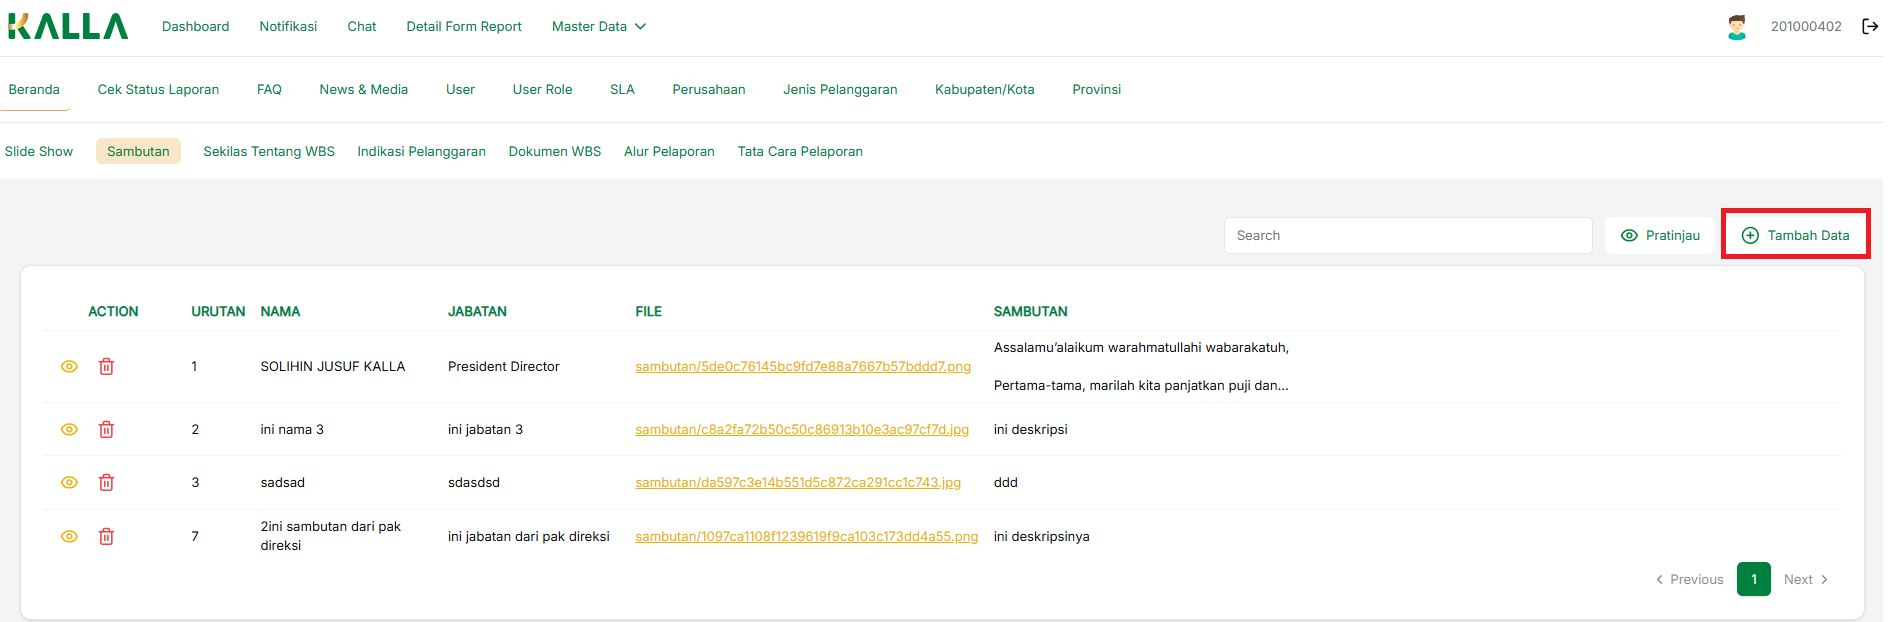Open the News & Media tab

point(363,90)
